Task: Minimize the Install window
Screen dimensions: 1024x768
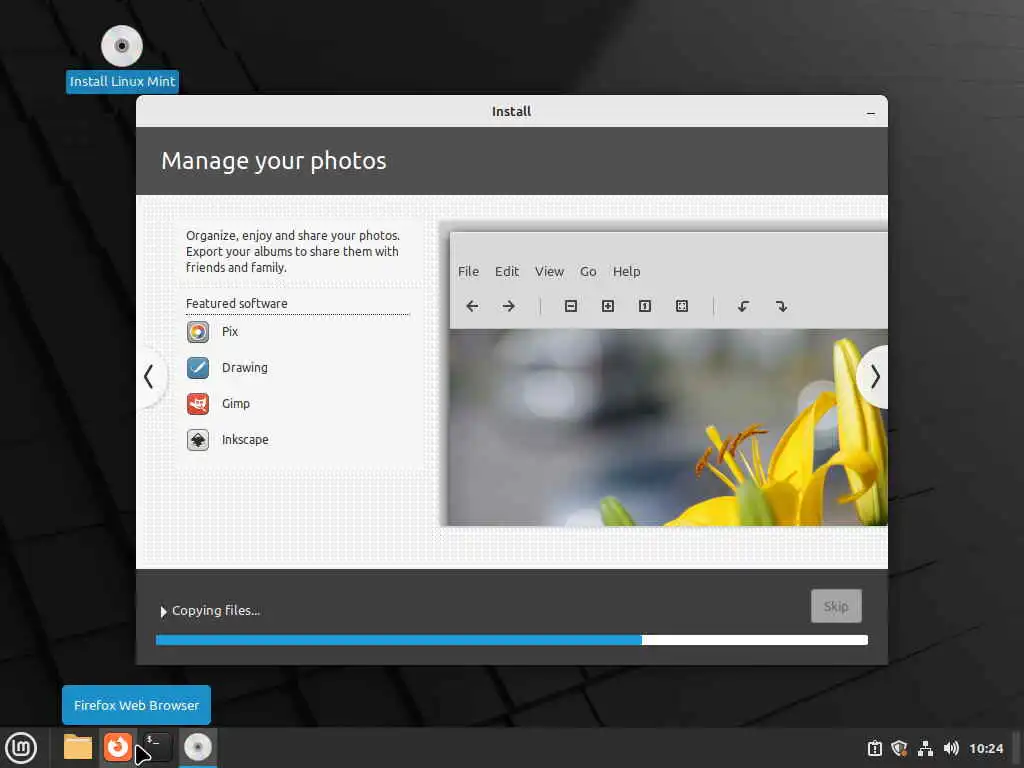Action: coord(871,113)
